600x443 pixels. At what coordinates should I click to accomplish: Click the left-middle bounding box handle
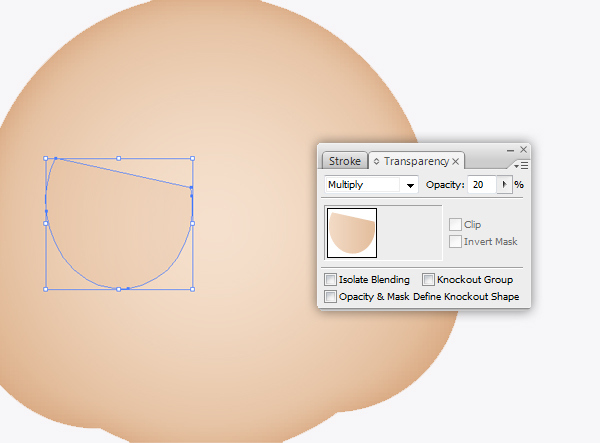pos(46,223)
